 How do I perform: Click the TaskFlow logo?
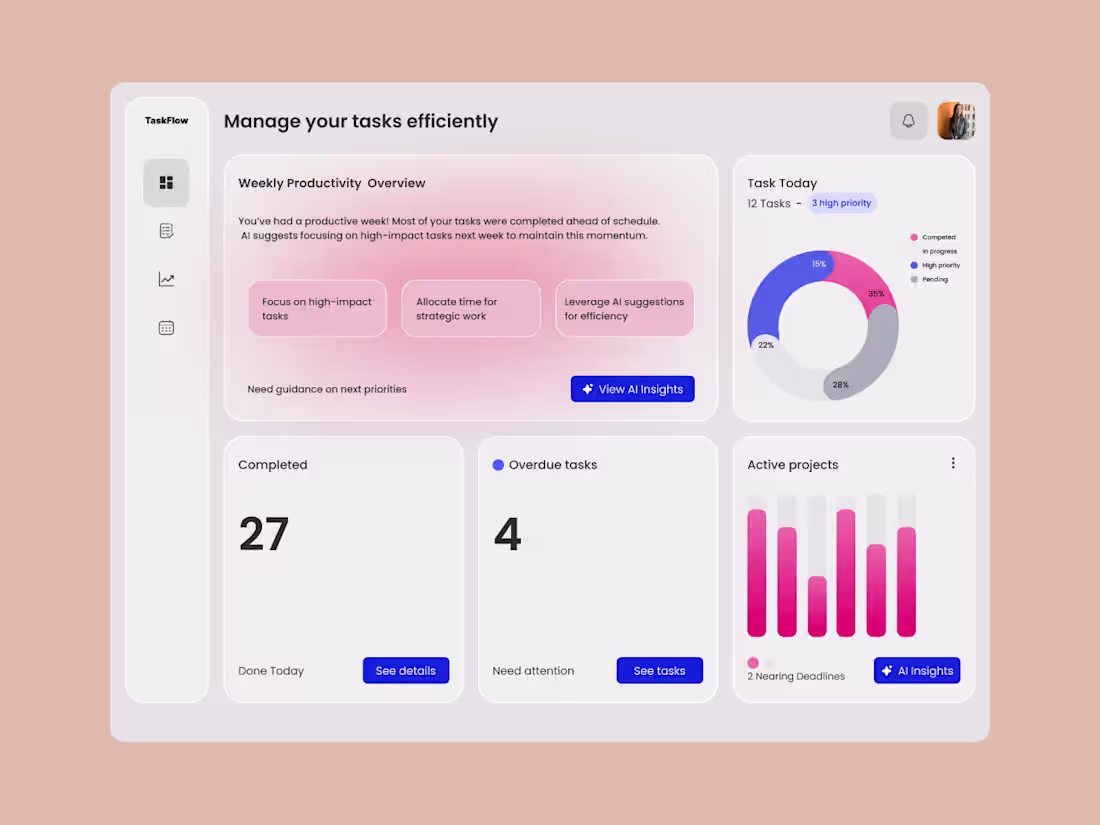tap(165, 120)
